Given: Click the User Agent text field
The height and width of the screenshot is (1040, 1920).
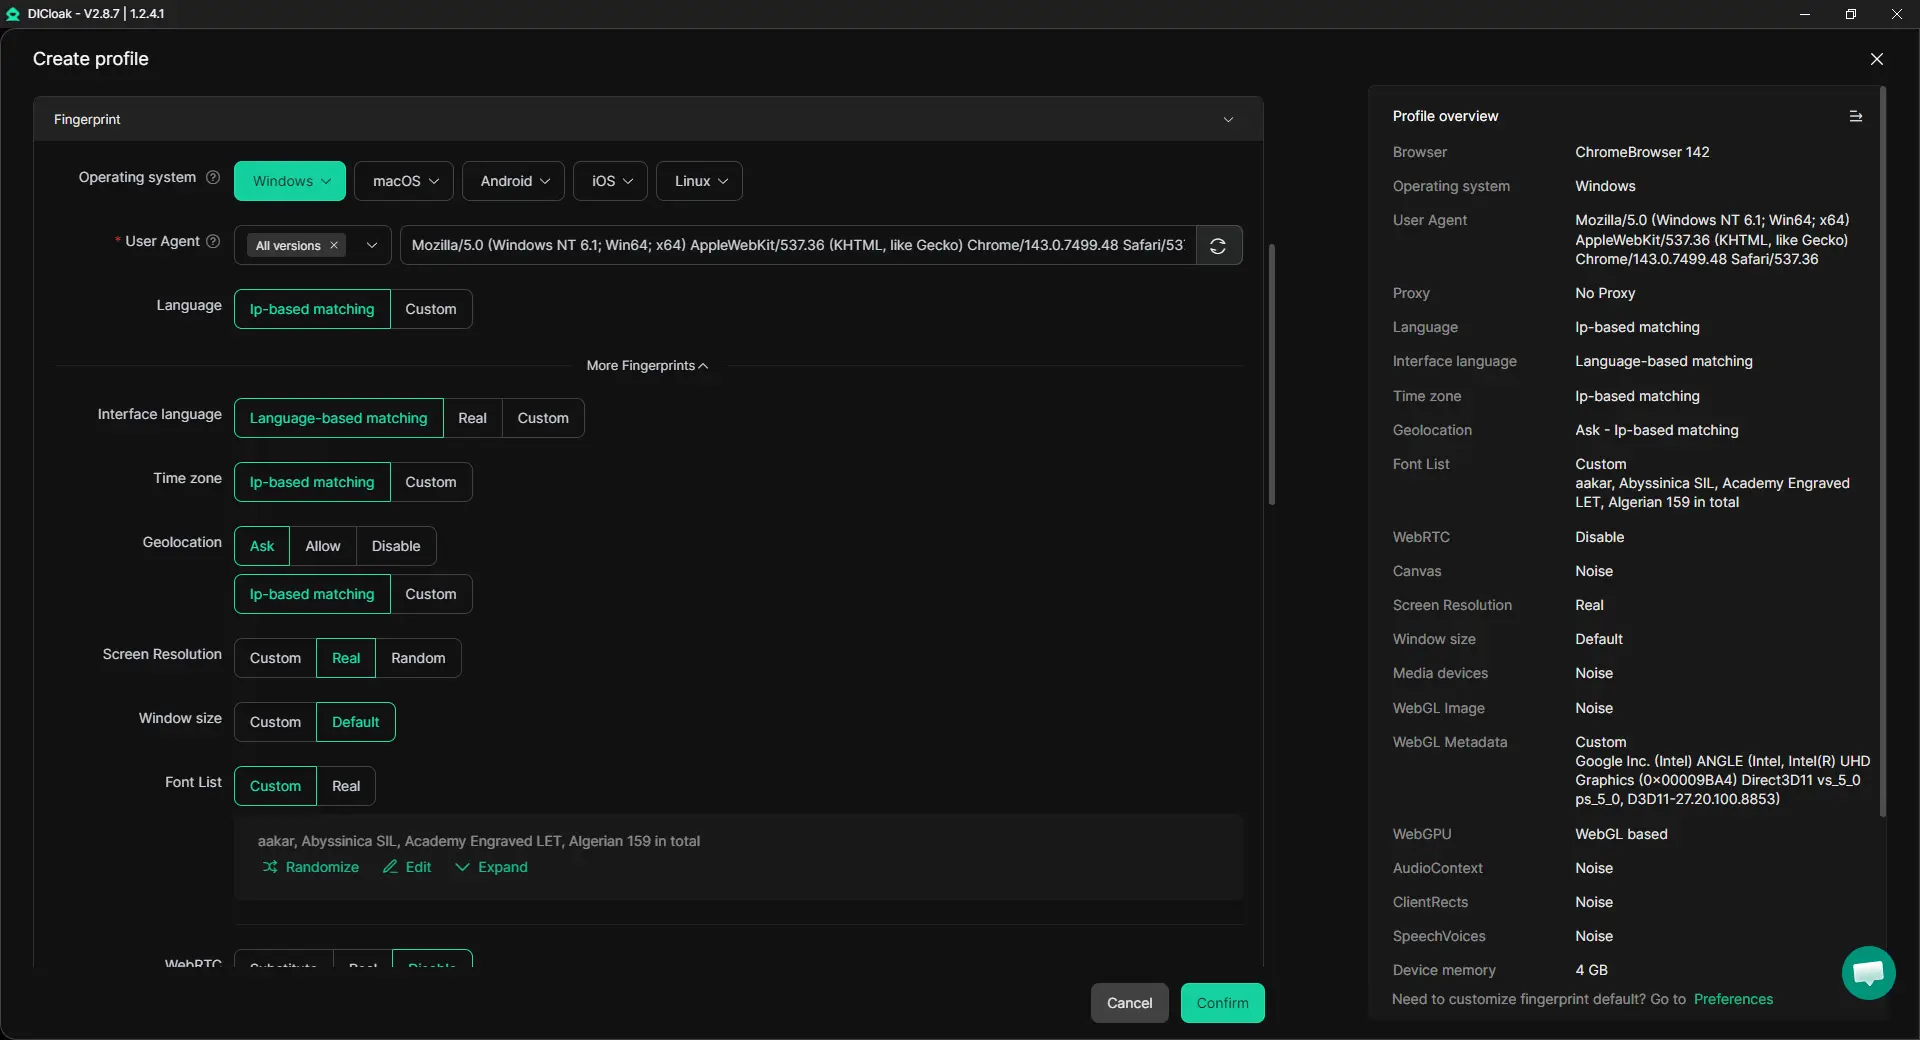Looking at the screenshot, I should pyautogui.click(x=797, y=246).
